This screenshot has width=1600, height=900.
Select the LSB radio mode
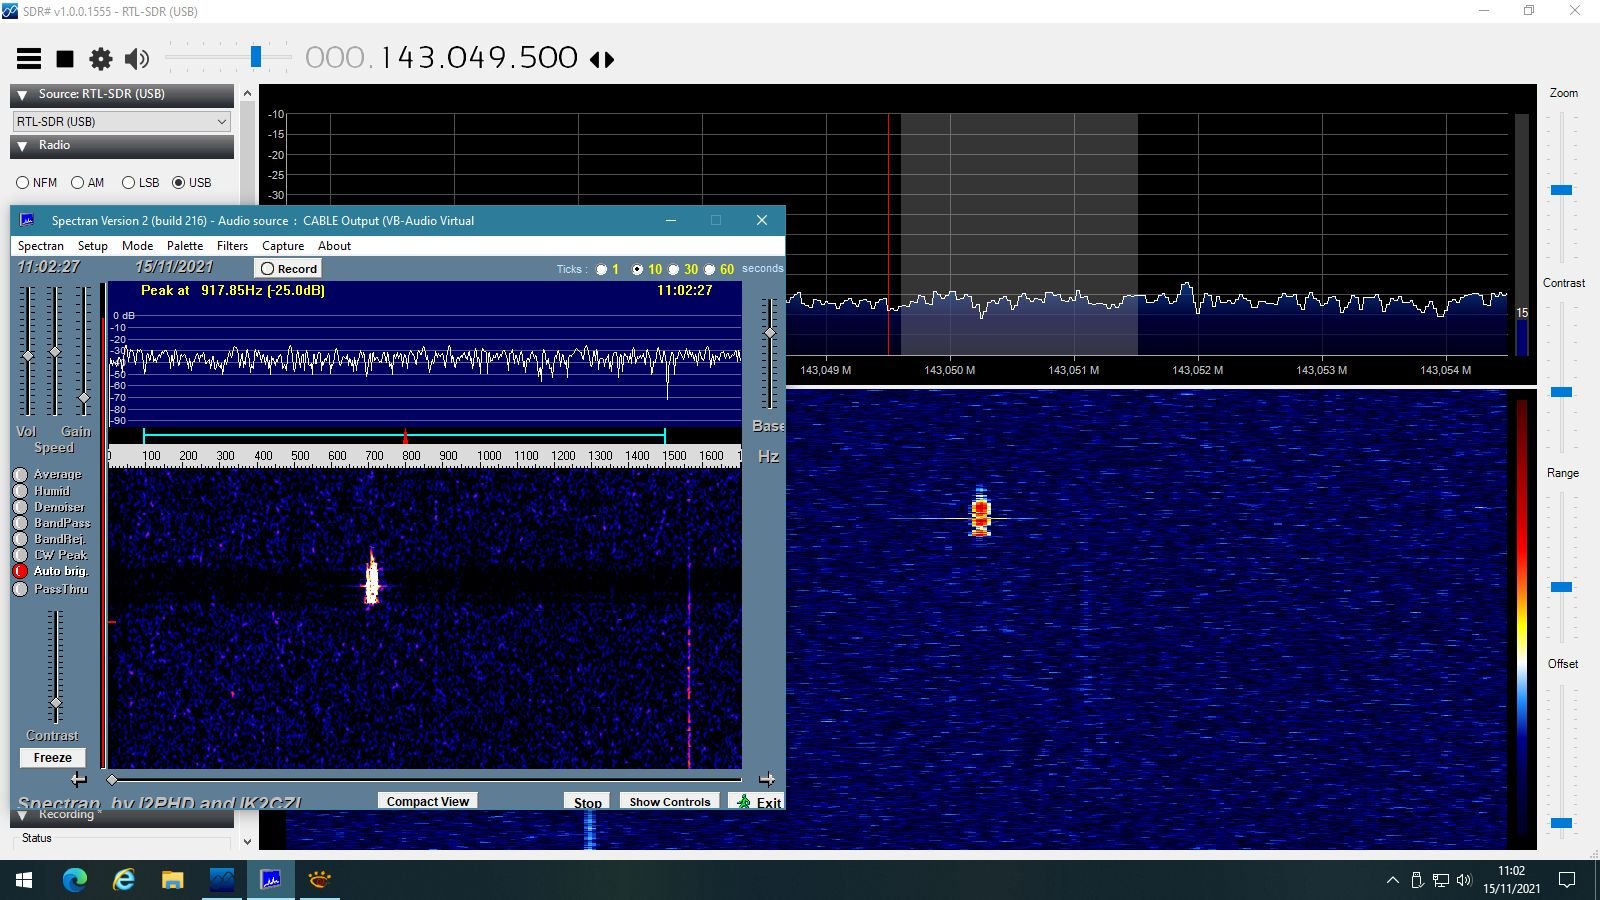(128, 183)
